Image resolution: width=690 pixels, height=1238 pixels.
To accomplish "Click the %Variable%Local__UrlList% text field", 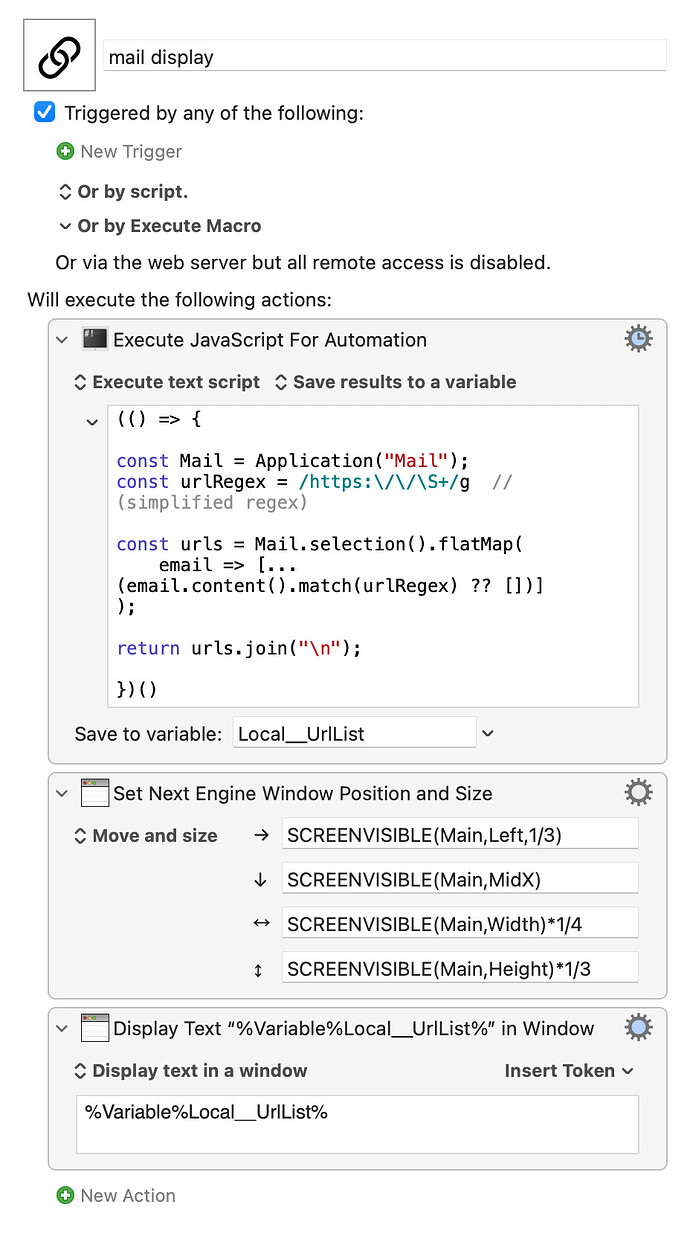I will point(357,1124).
